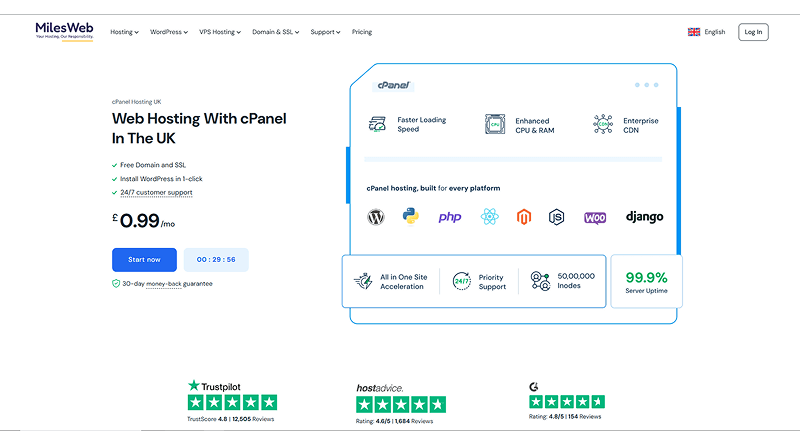Image resolution: width=800 pixels, height=445 pixels.
Task: Click the Start now button
Action: [144, 260]
